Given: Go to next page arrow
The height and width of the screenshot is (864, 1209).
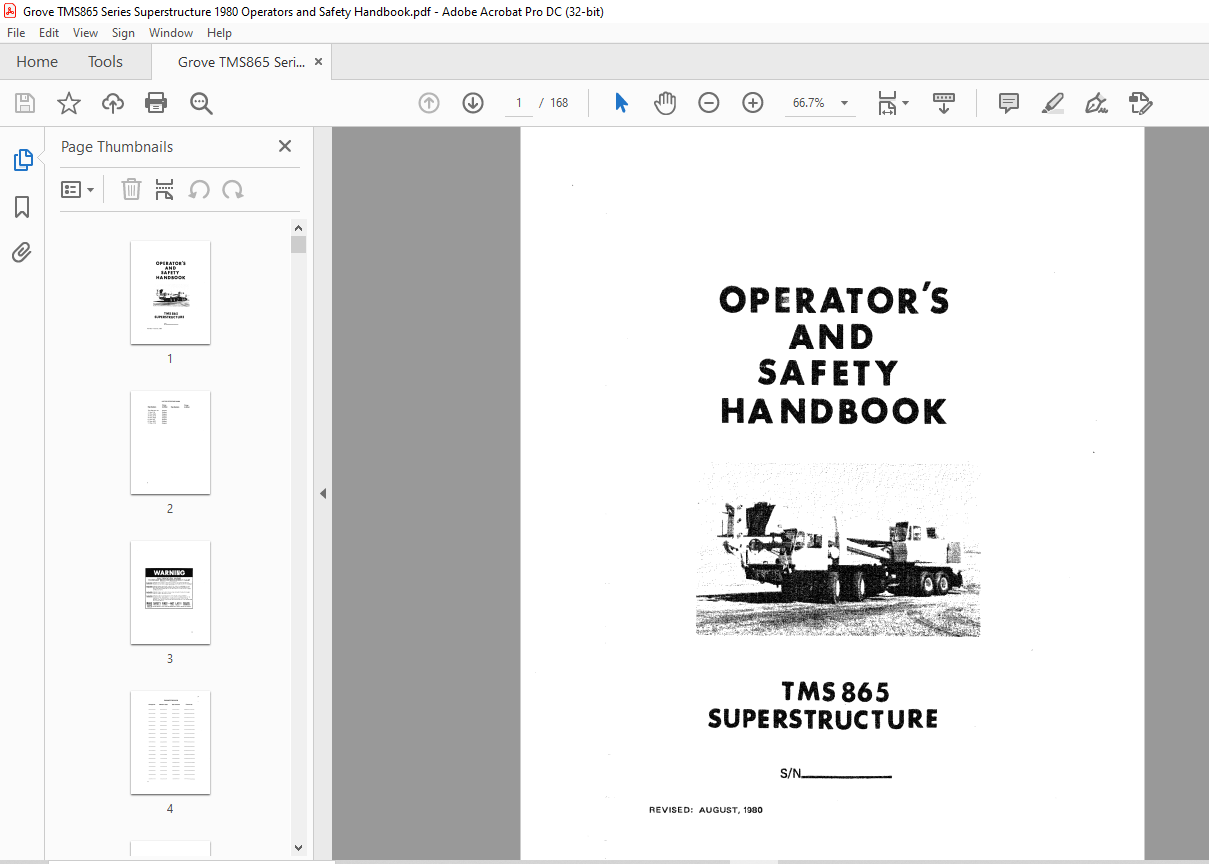Looking at the screenshot, I should point(473,103).
